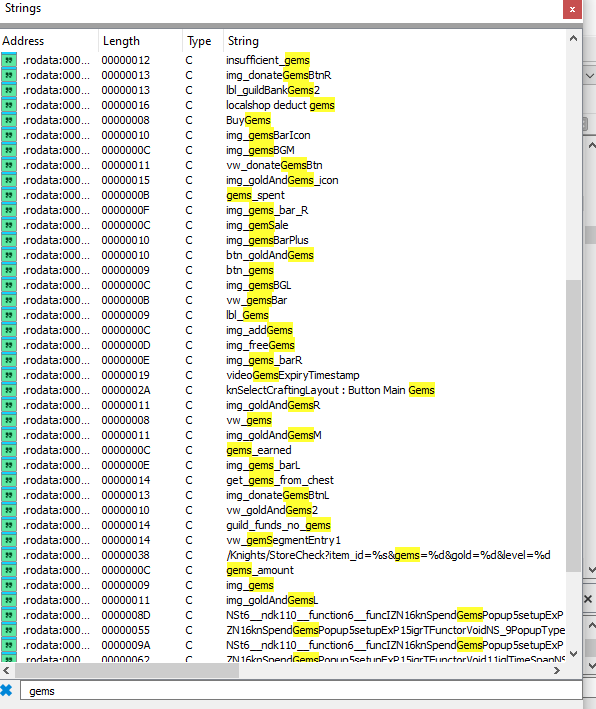Click the string icon next to gems_amount
This screenshot has height=709, width=596.
tap(9, 570)
